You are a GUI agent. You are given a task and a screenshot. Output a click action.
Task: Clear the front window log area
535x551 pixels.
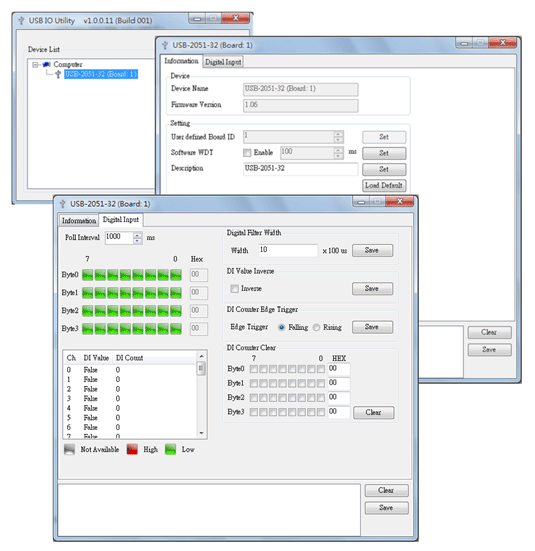coord(386,491)
